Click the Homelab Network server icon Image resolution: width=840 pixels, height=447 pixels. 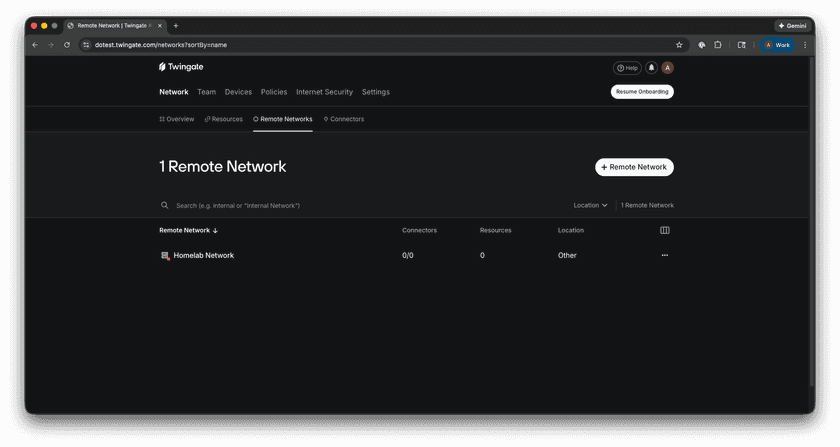(165, 256)
